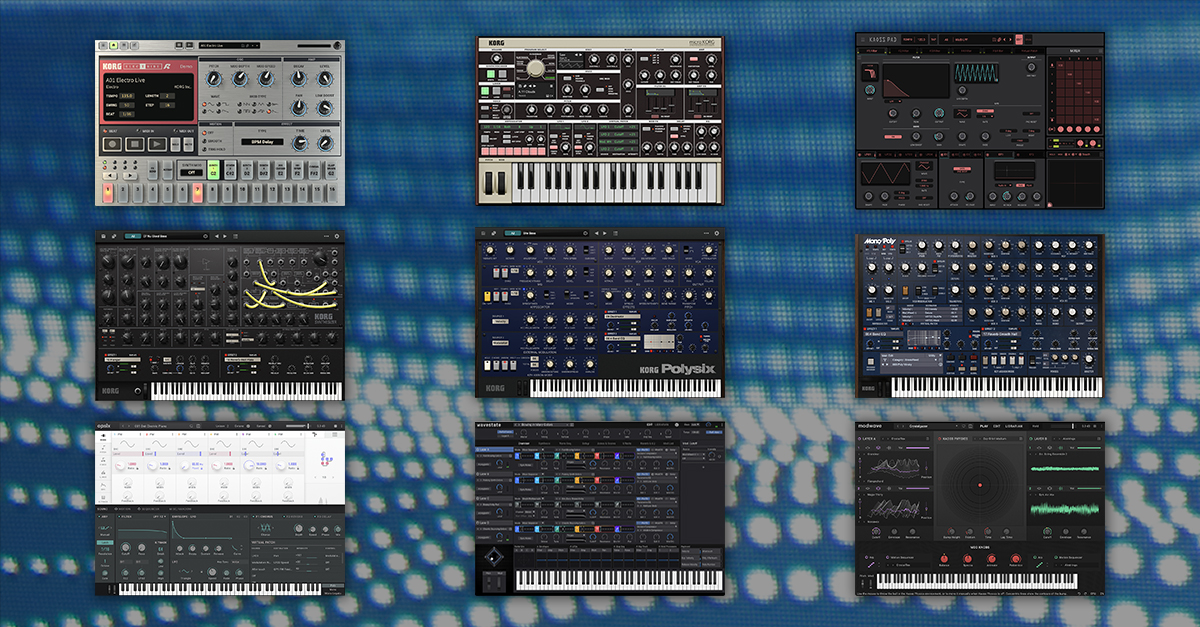Open the All category dropdown in MS-20
This screenshot has width=1200, height=627.
(x=133, y=236)
